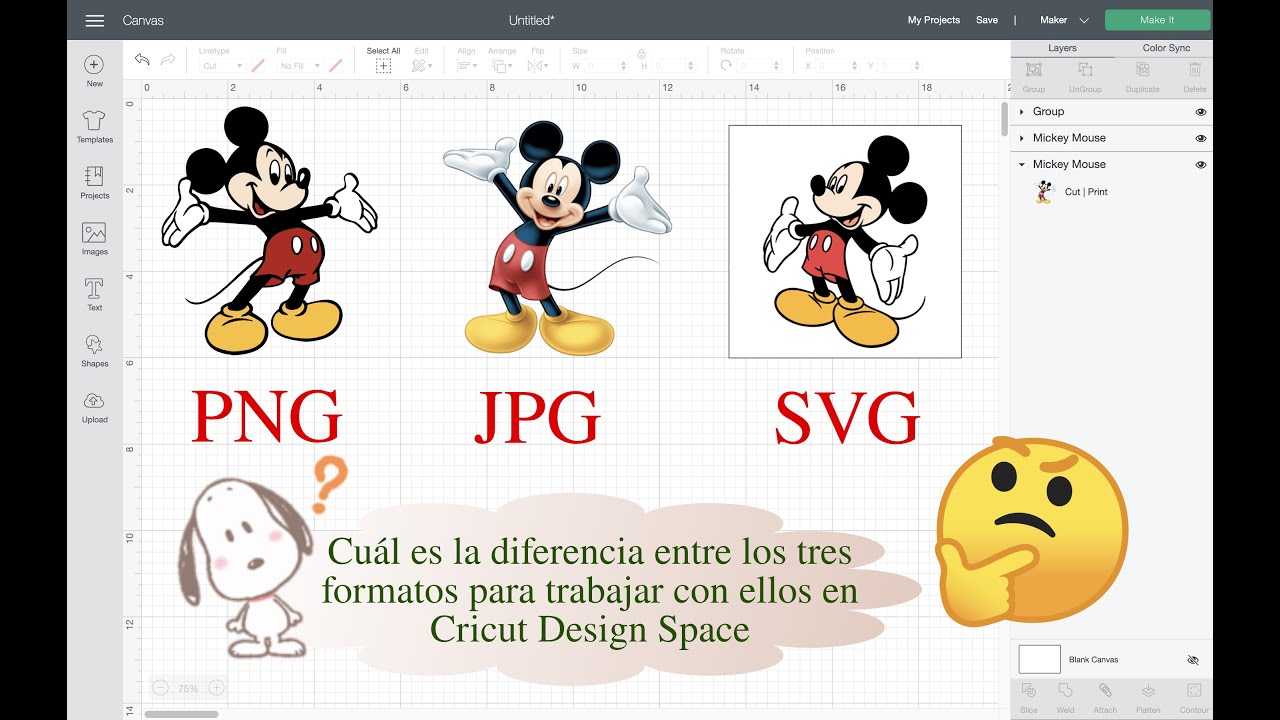Open the Align dropdown
The width and height of the screenshot is (1280, 720).
pyautogui.click(x=467, y=60)
